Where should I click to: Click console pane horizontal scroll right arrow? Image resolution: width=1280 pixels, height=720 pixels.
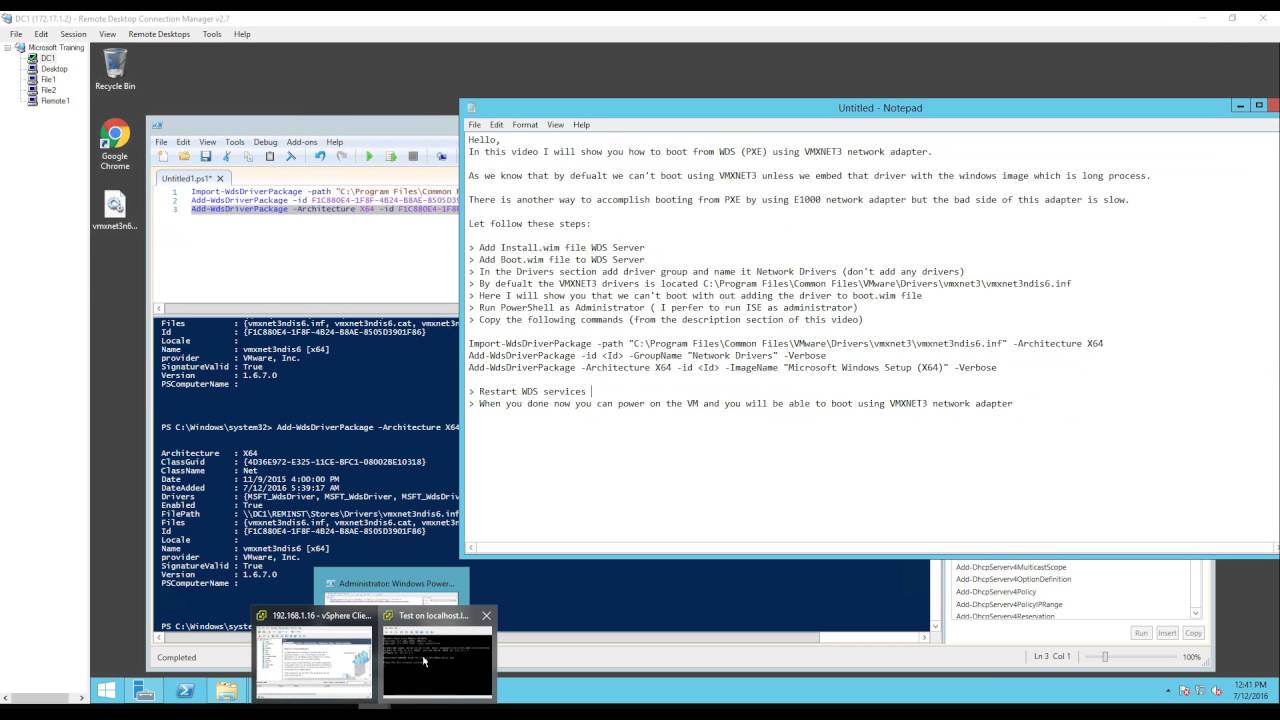tap(925, 637)
